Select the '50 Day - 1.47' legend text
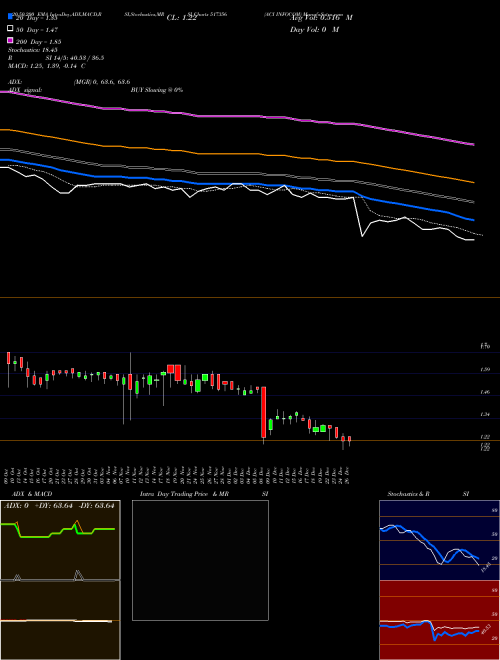 click(37, 30)
